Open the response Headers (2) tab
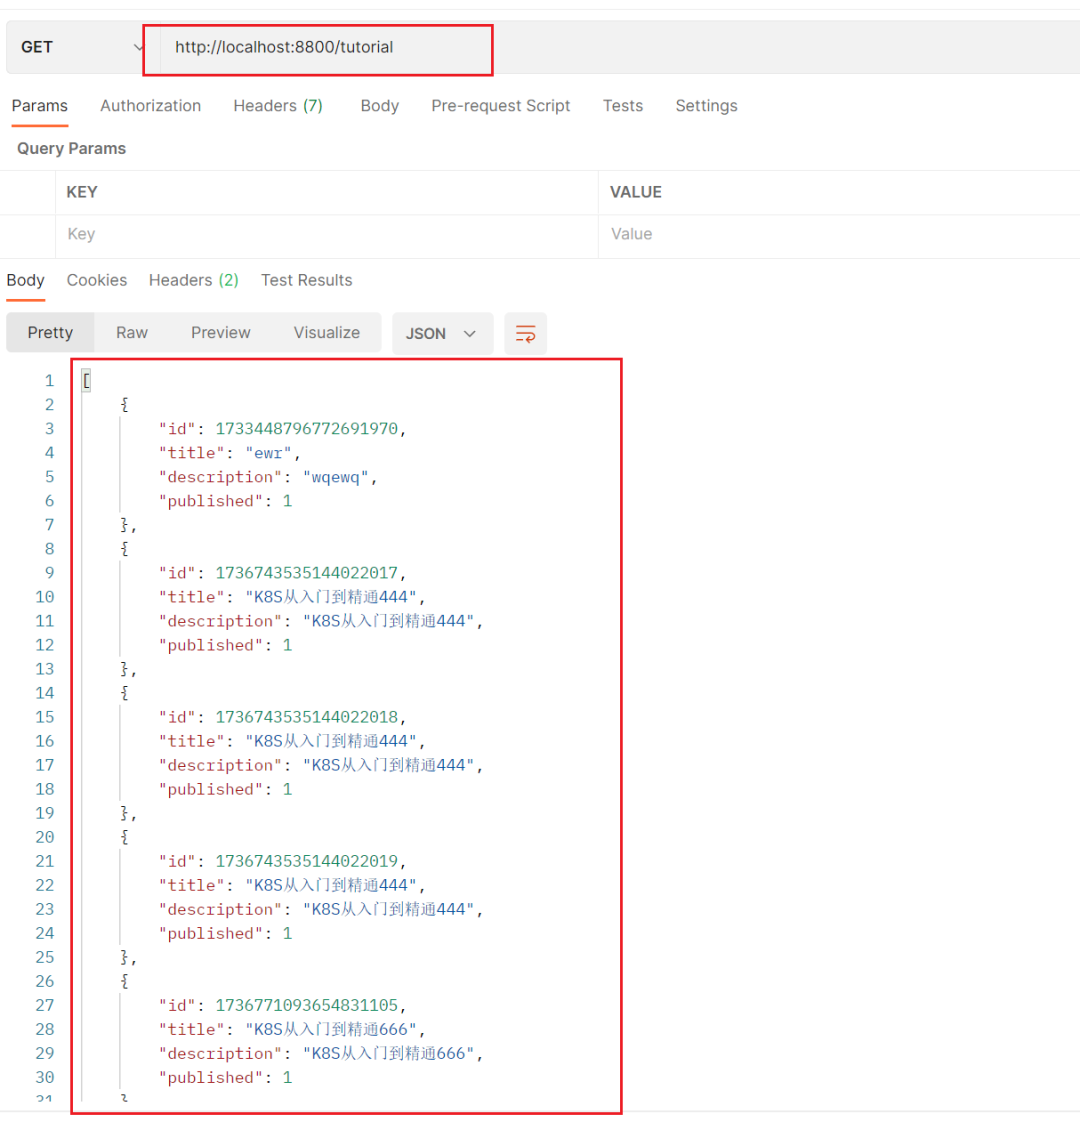 coord(193,280)
